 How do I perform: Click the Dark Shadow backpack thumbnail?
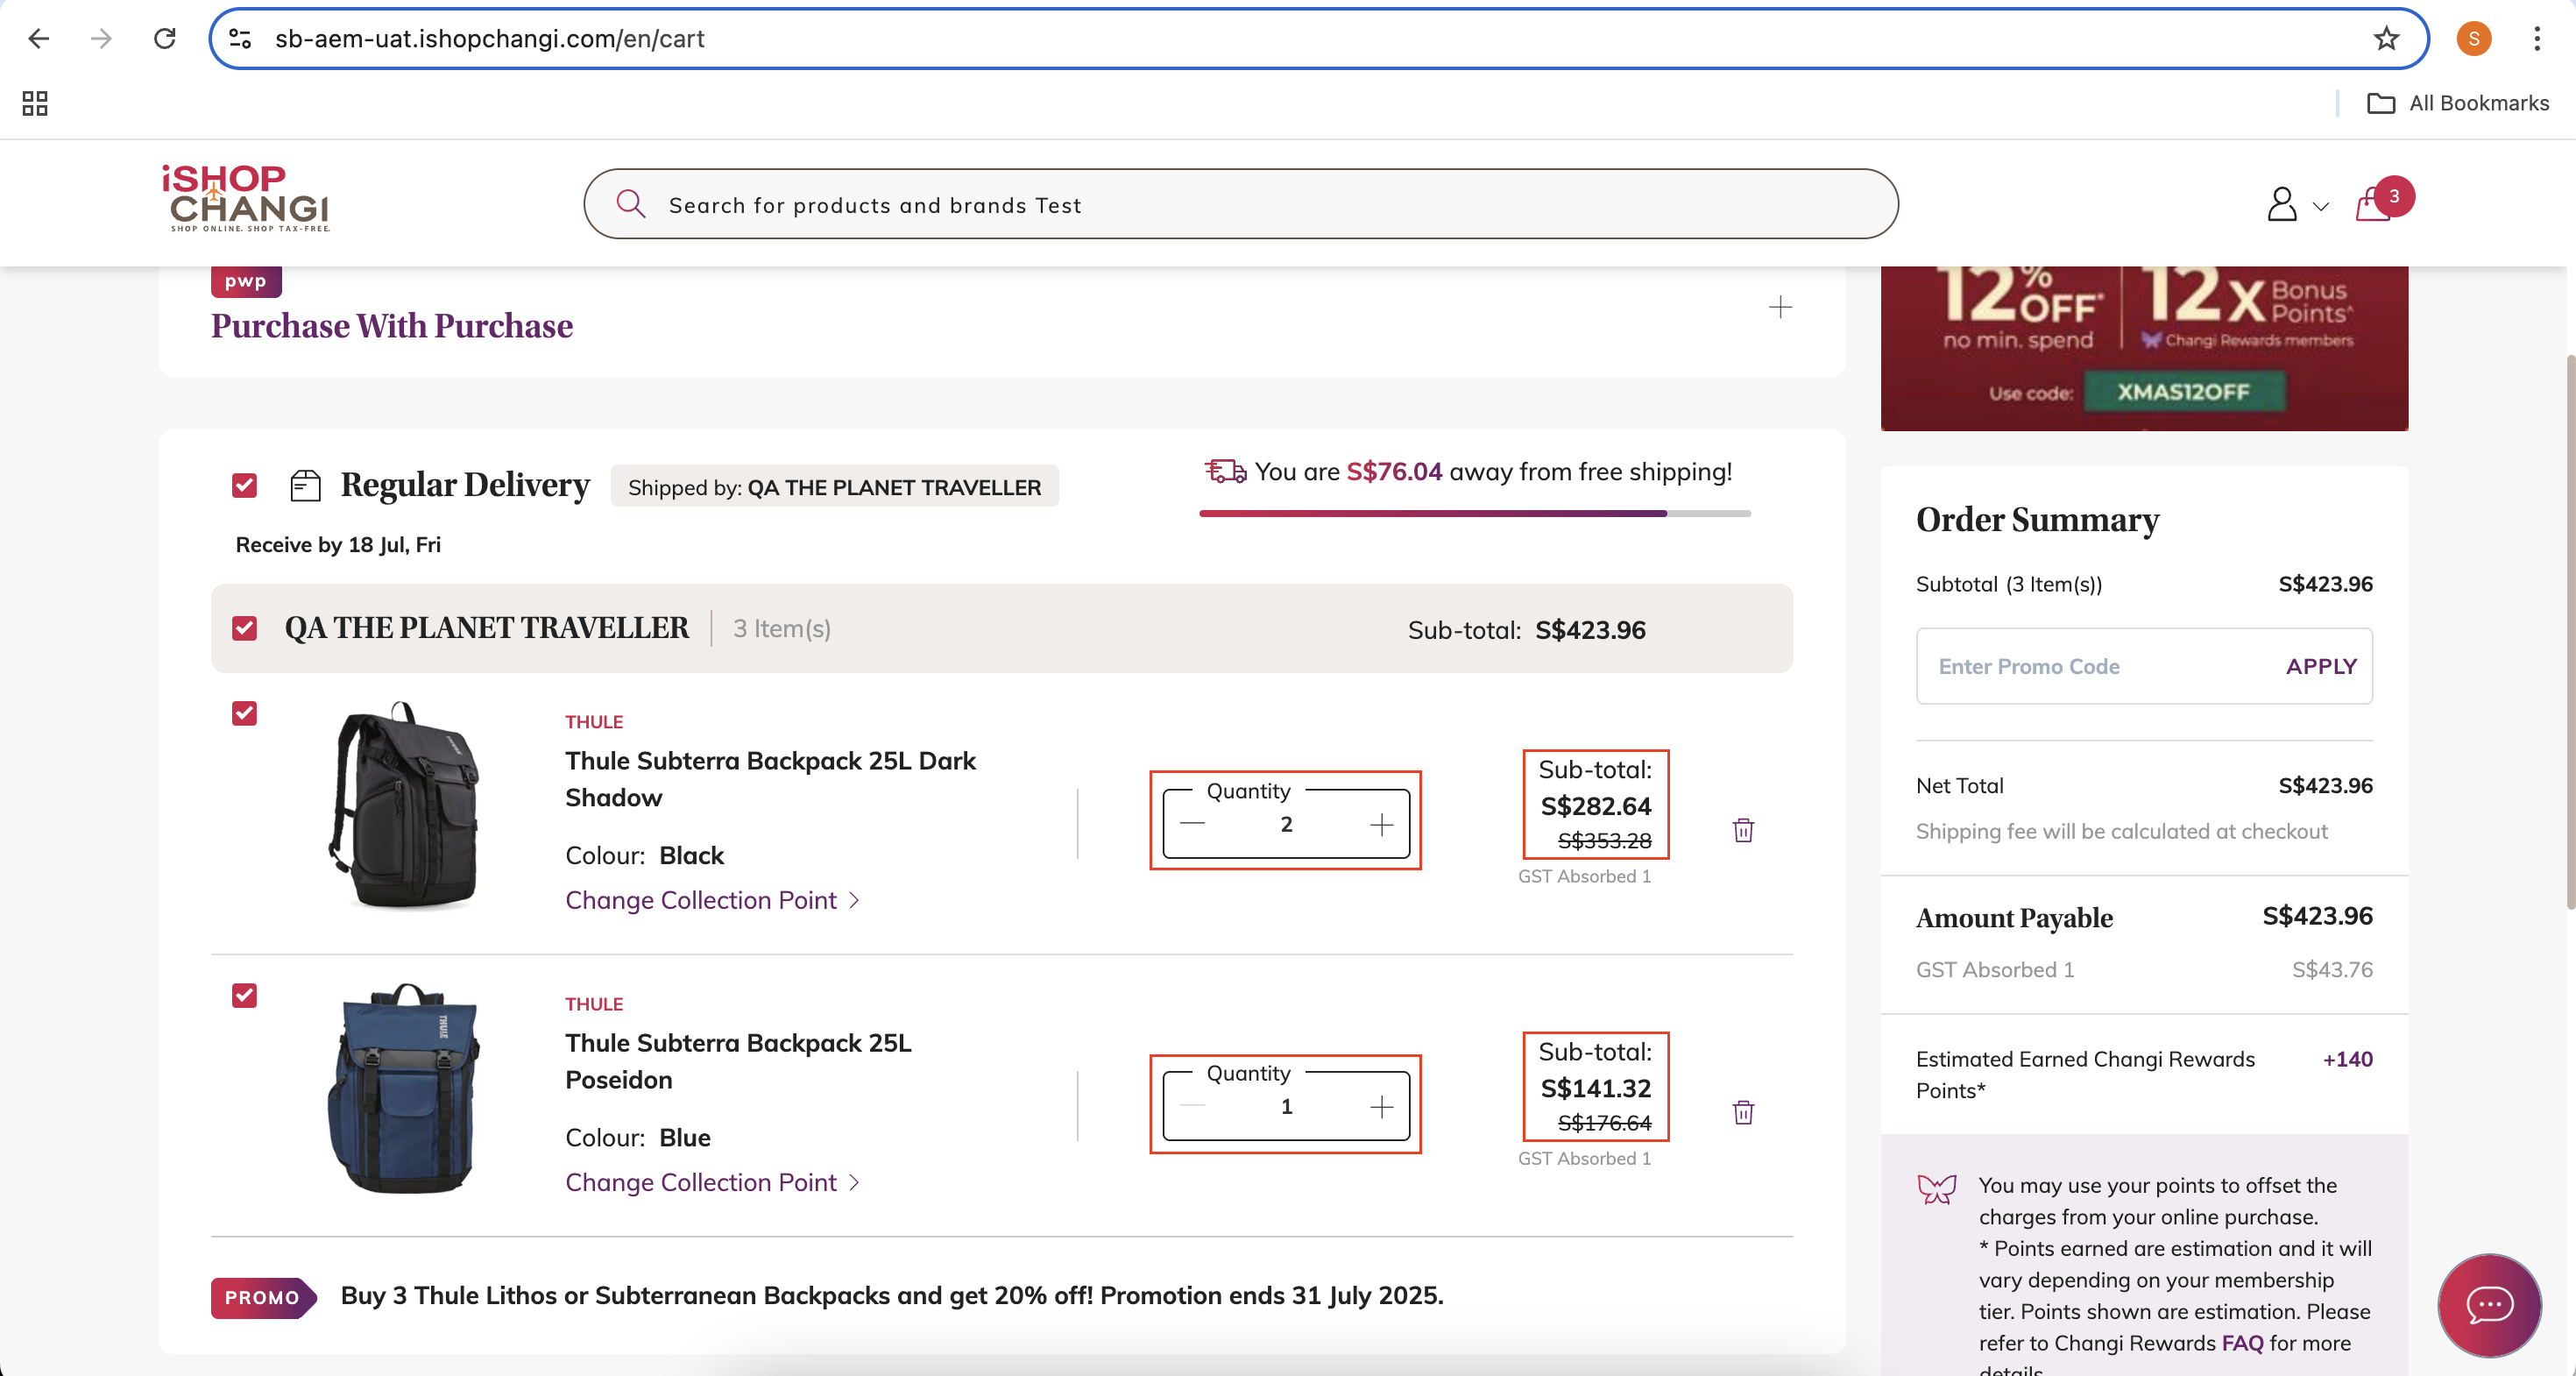(x=405, y=805)
